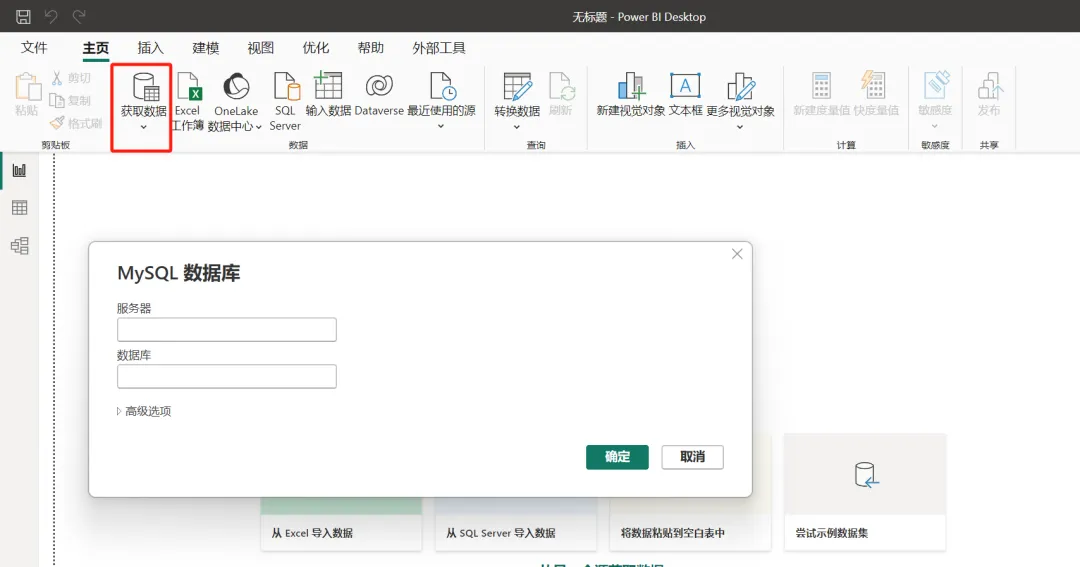
Task: Click the 发布 publish icon
Action: 989,86
